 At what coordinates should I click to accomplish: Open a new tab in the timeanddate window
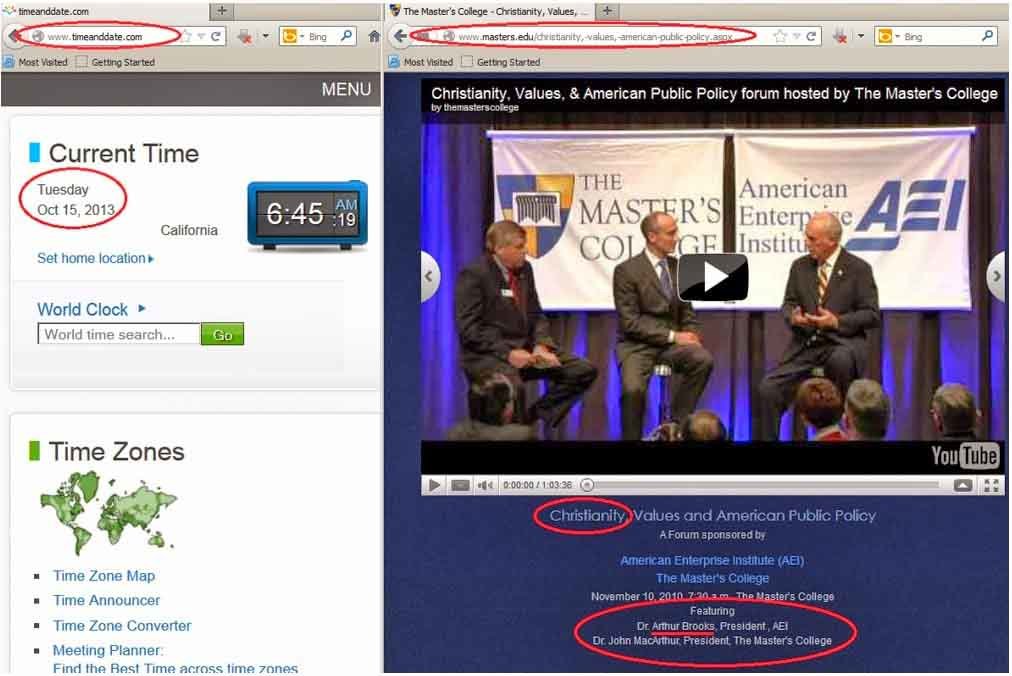click(x=221, y=11)
